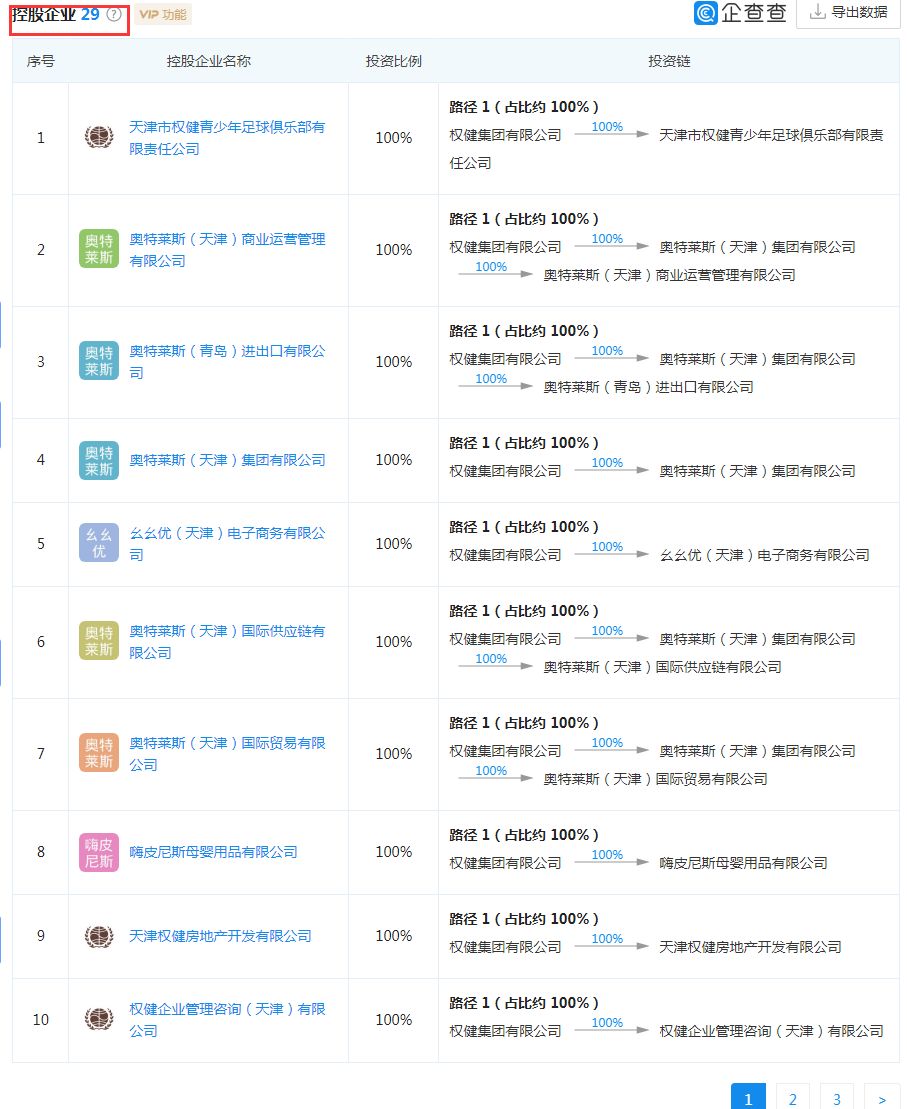The image size is (907, 1109).
Task: Click logo icon of 天津权健房地产开发有限公司
Action: click(x=99, y=936)
